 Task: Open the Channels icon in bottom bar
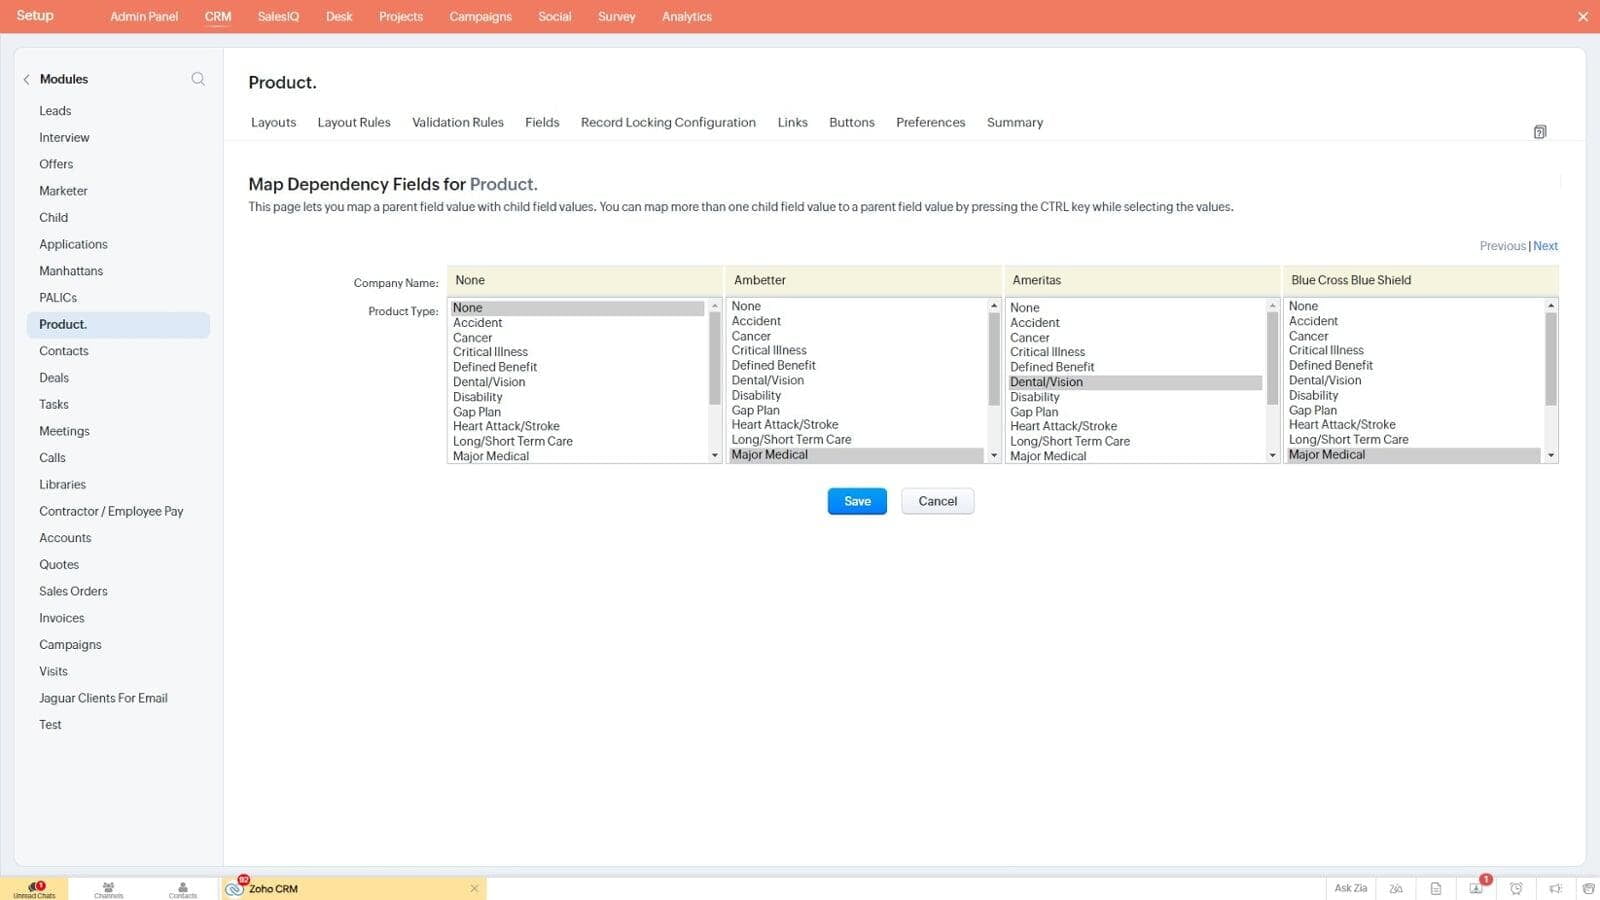point(109,888)
